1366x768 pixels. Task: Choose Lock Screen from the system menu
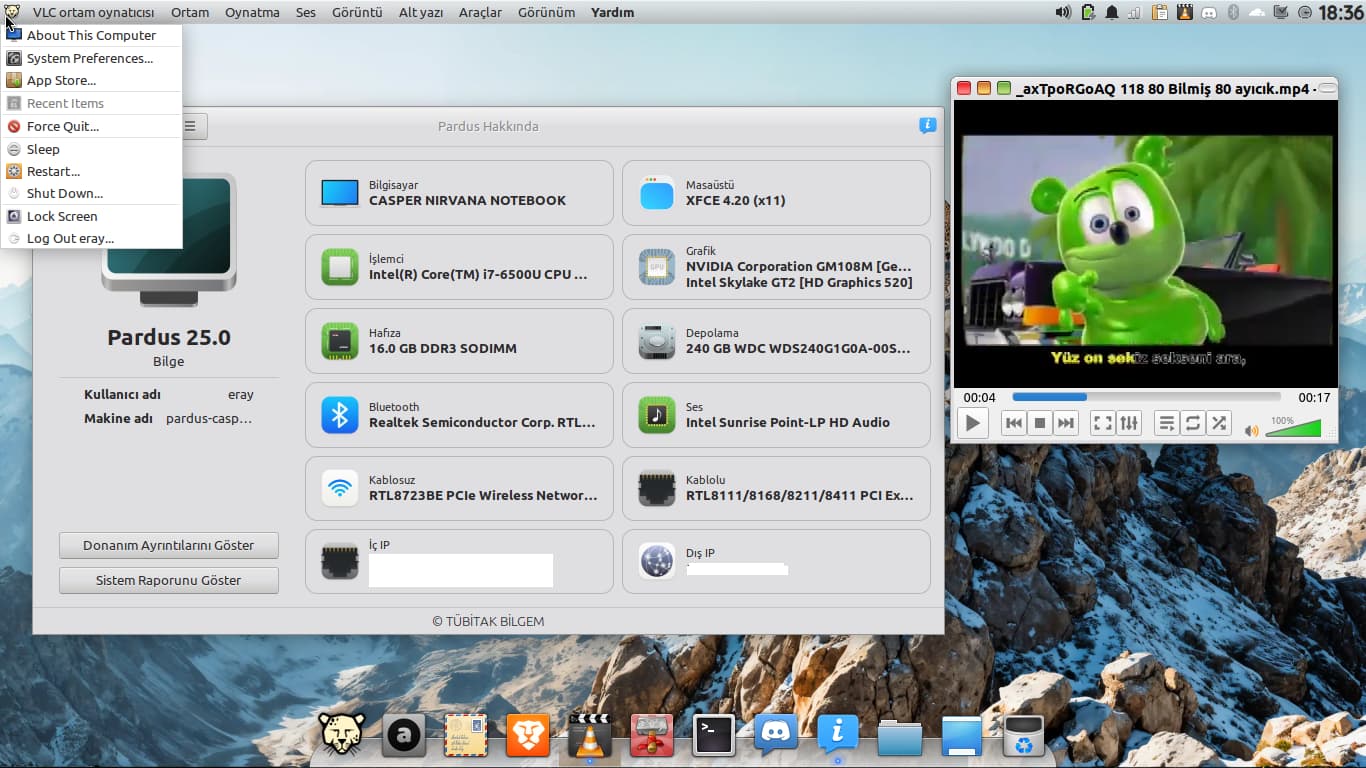(62, 216)
